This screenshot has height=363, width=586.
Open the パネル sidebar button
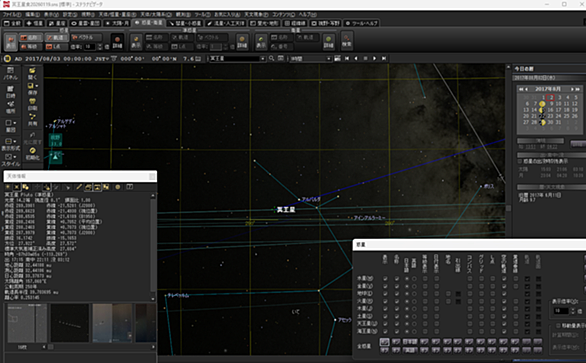[10, 74]
